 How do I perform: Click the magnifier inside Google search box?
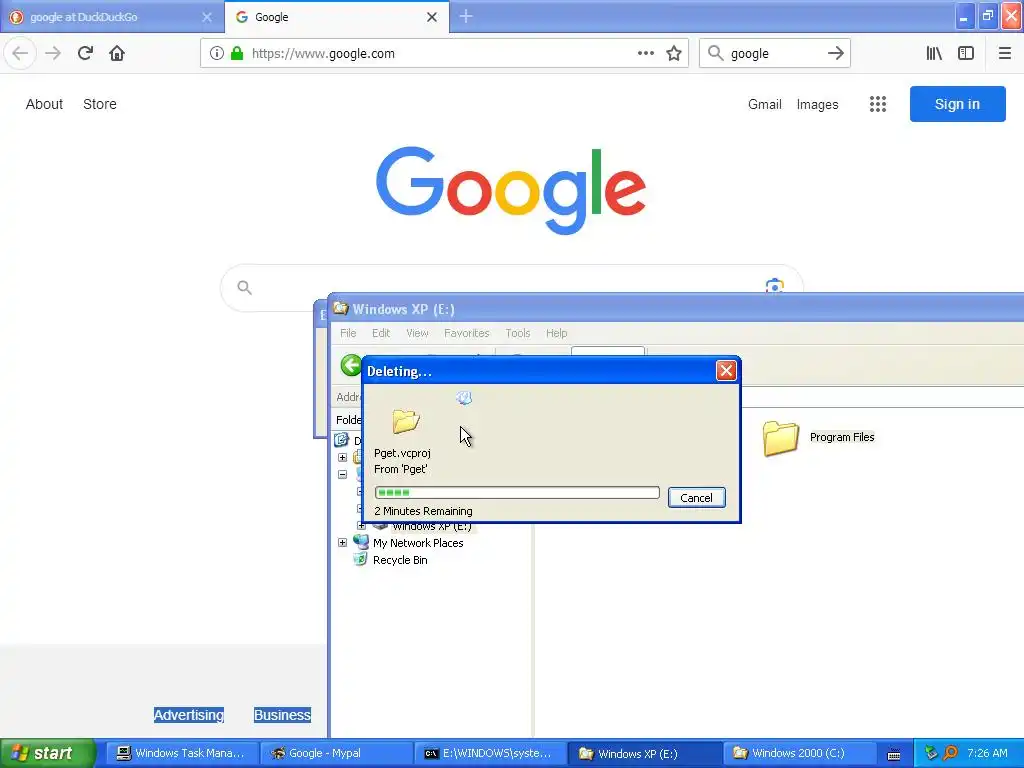pos(244,287)
